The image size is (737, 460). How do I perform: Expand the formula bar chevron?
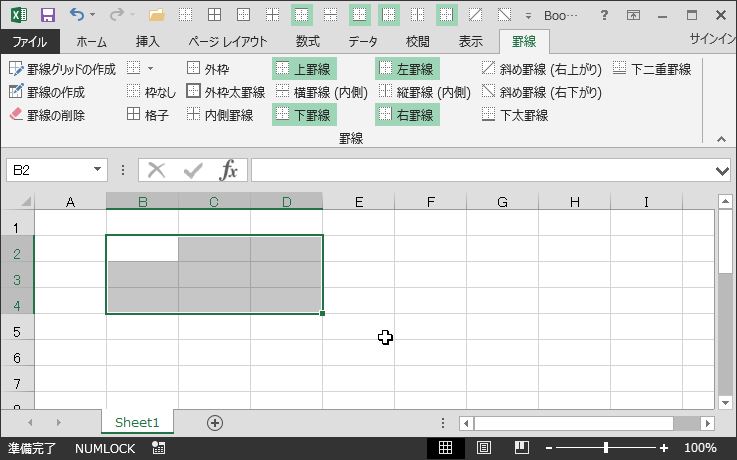[722, 171]
